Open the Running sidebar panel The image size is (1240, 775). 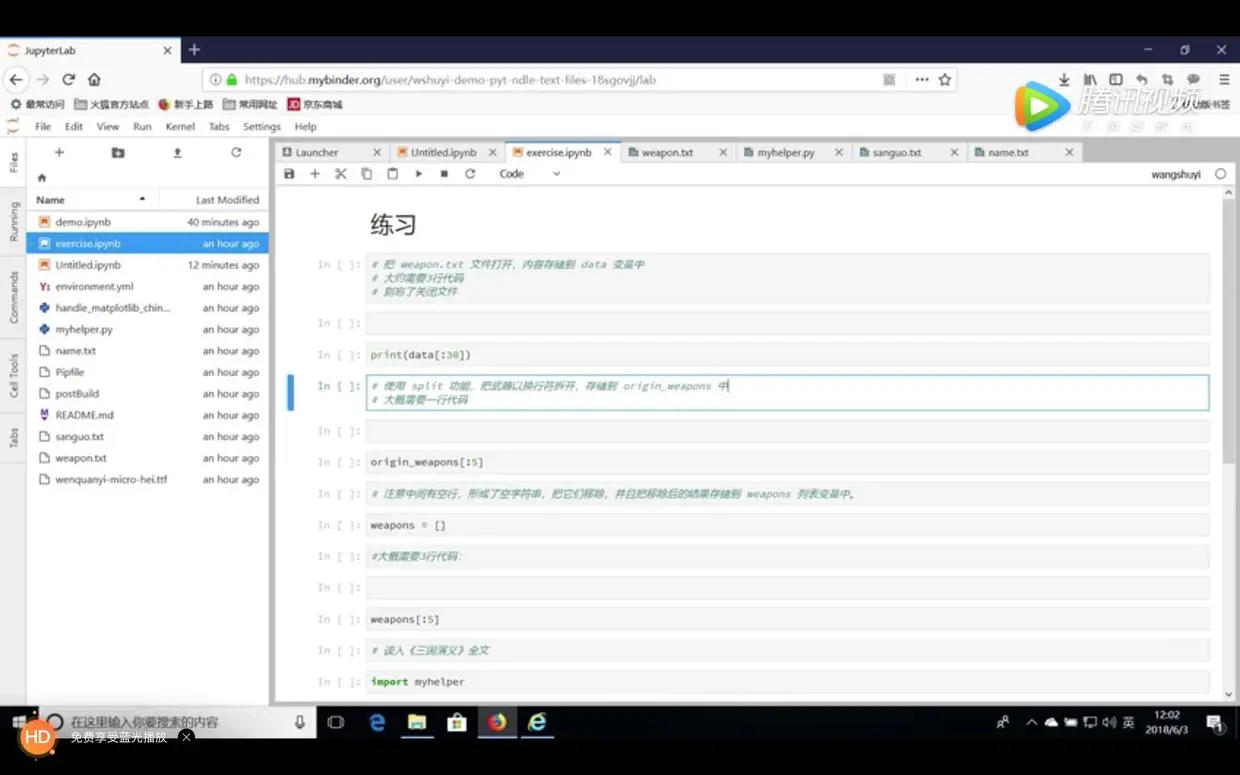14,222
